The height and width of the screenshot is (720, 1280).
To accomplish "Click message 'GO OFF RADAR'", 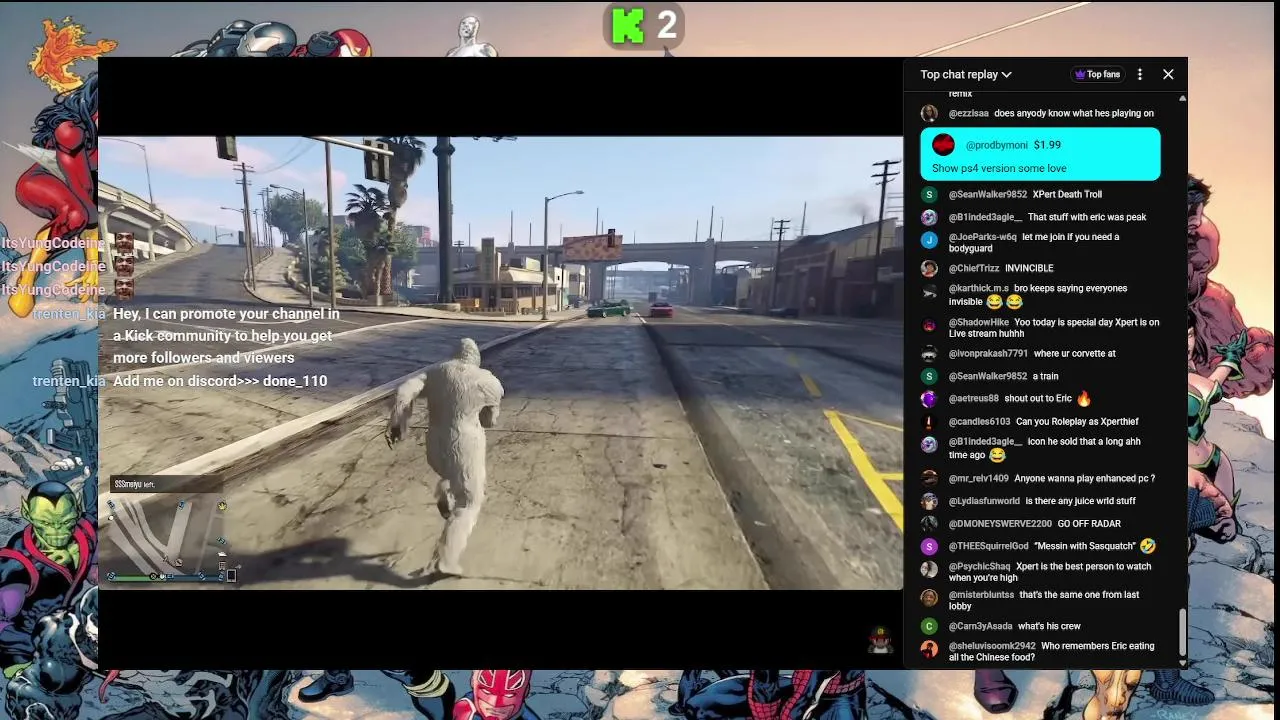I will 1089,523.
